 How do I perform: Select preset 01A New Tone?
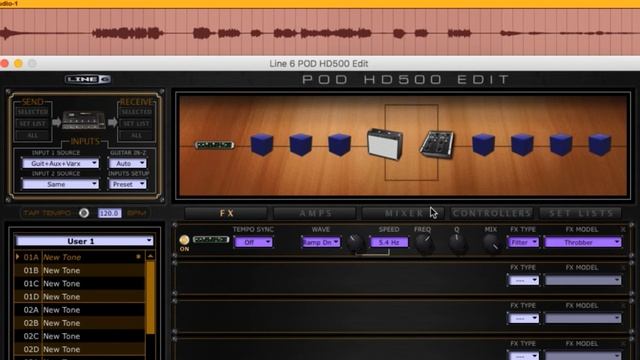(x=80, y=257)
